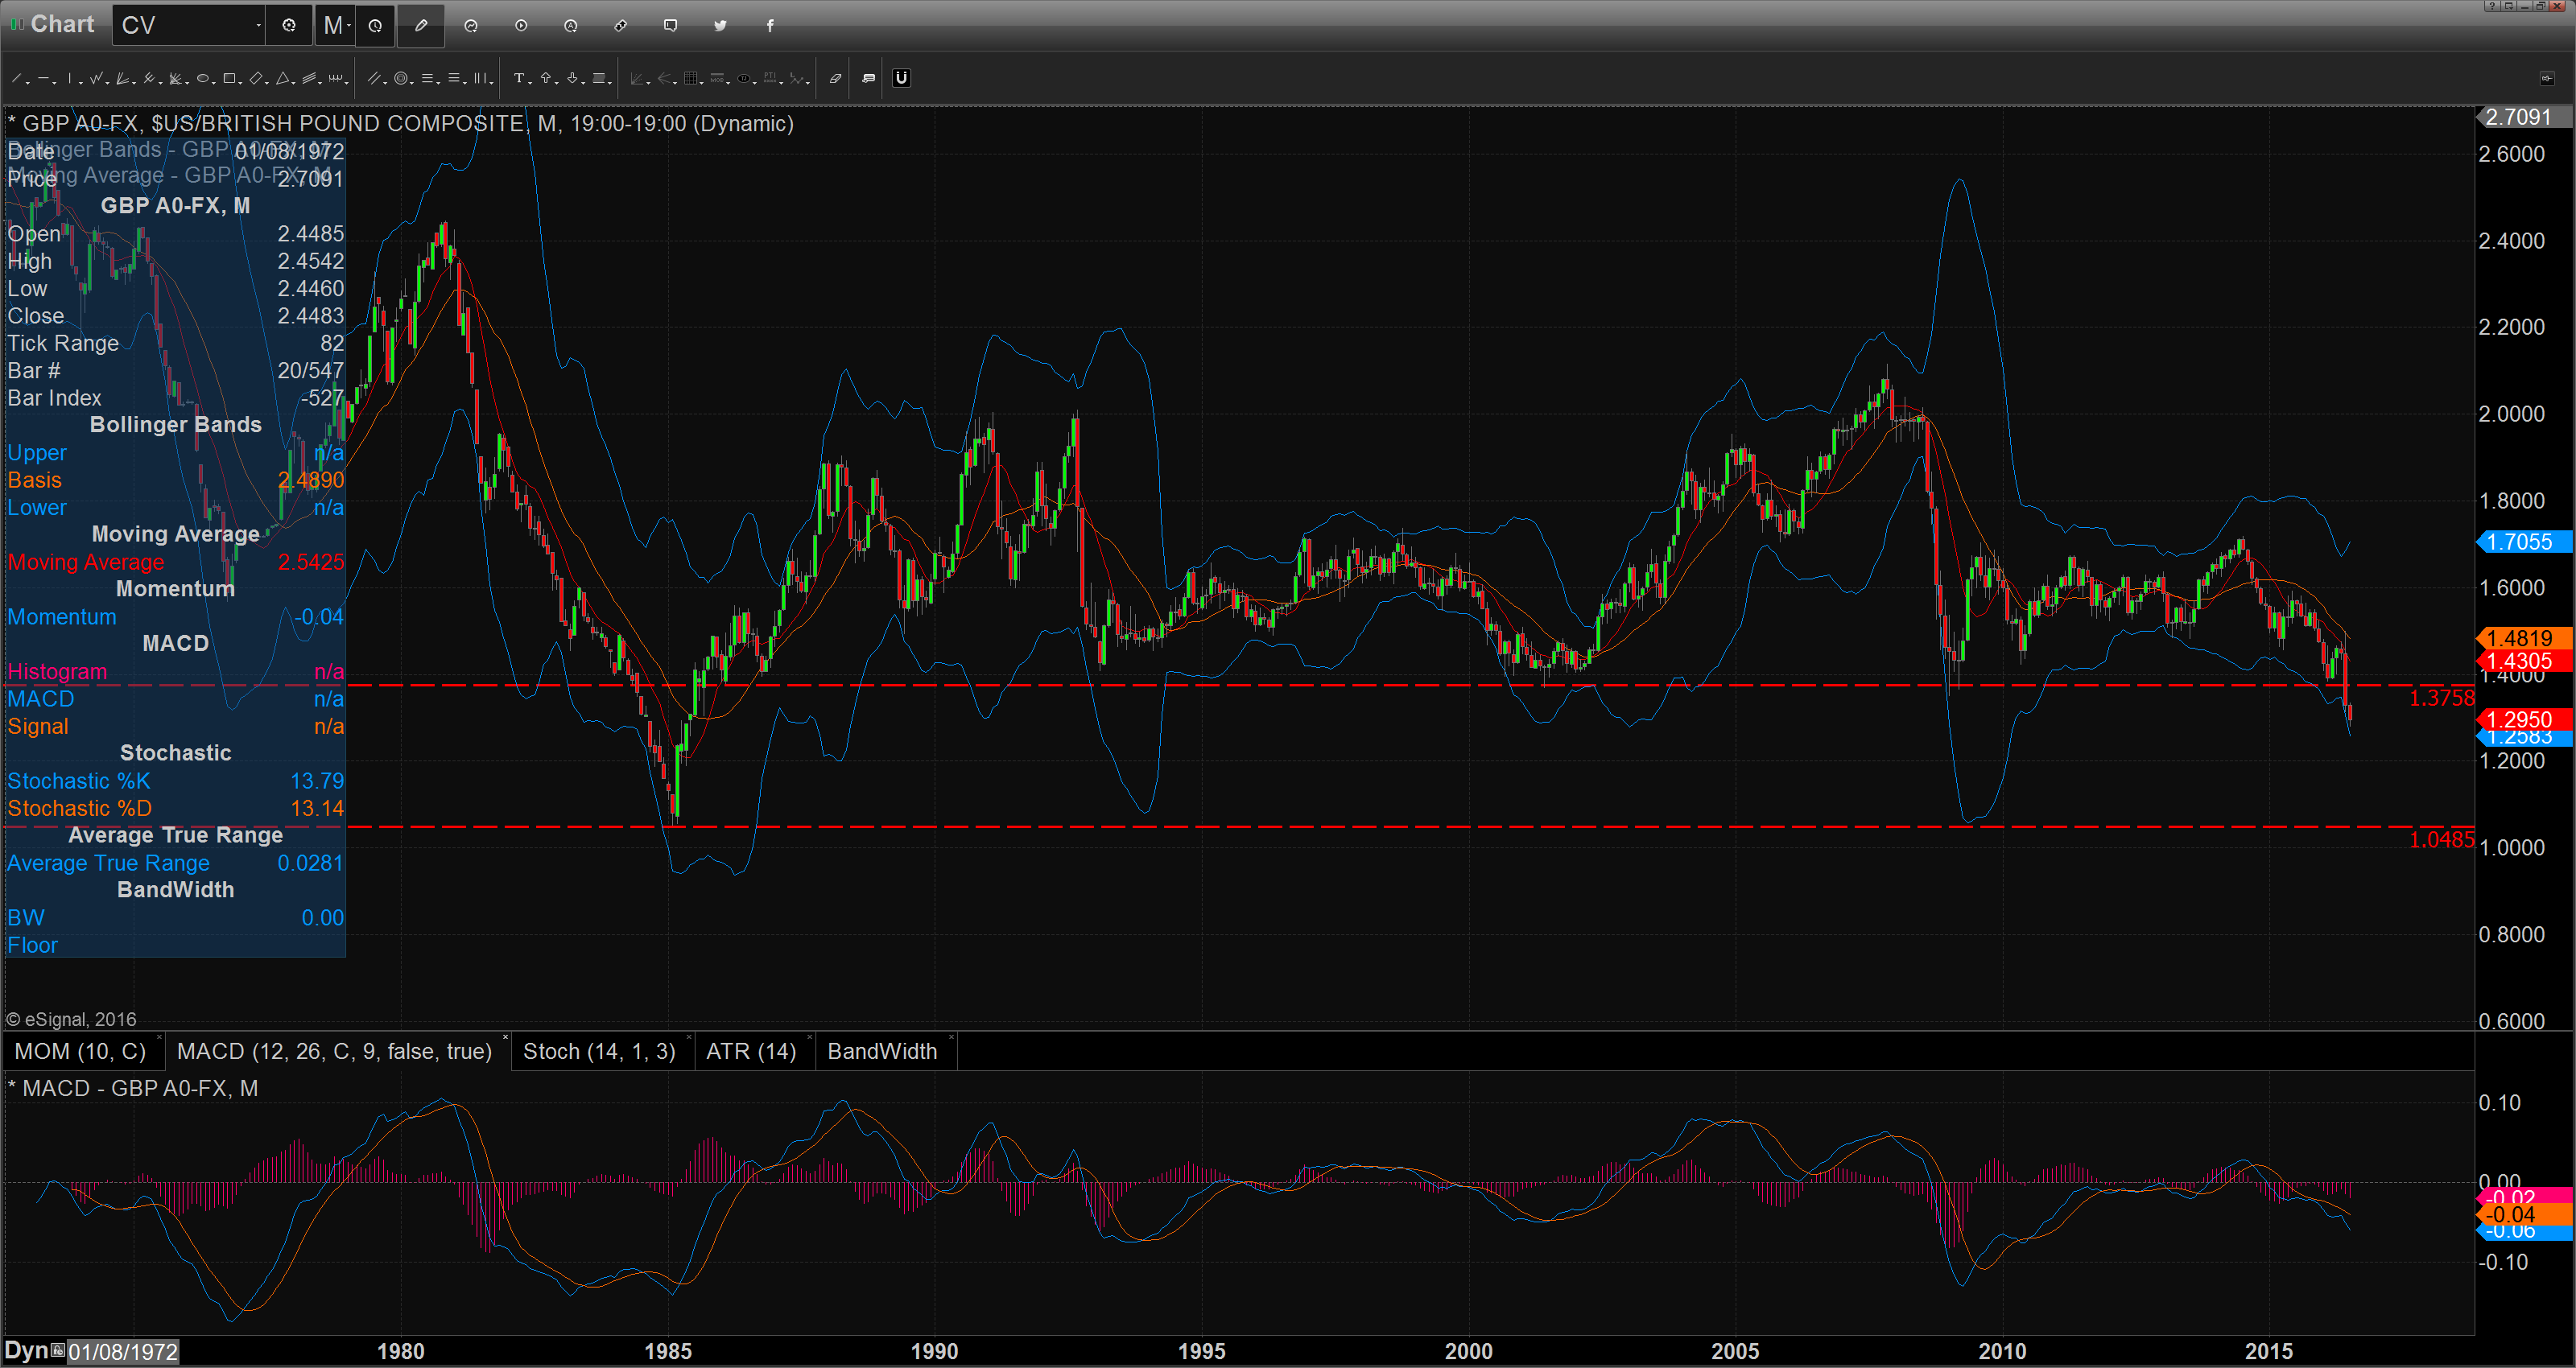Toggle the magnet snap mode
This screenshot has height=1368, width=2576.
point(902,78)
